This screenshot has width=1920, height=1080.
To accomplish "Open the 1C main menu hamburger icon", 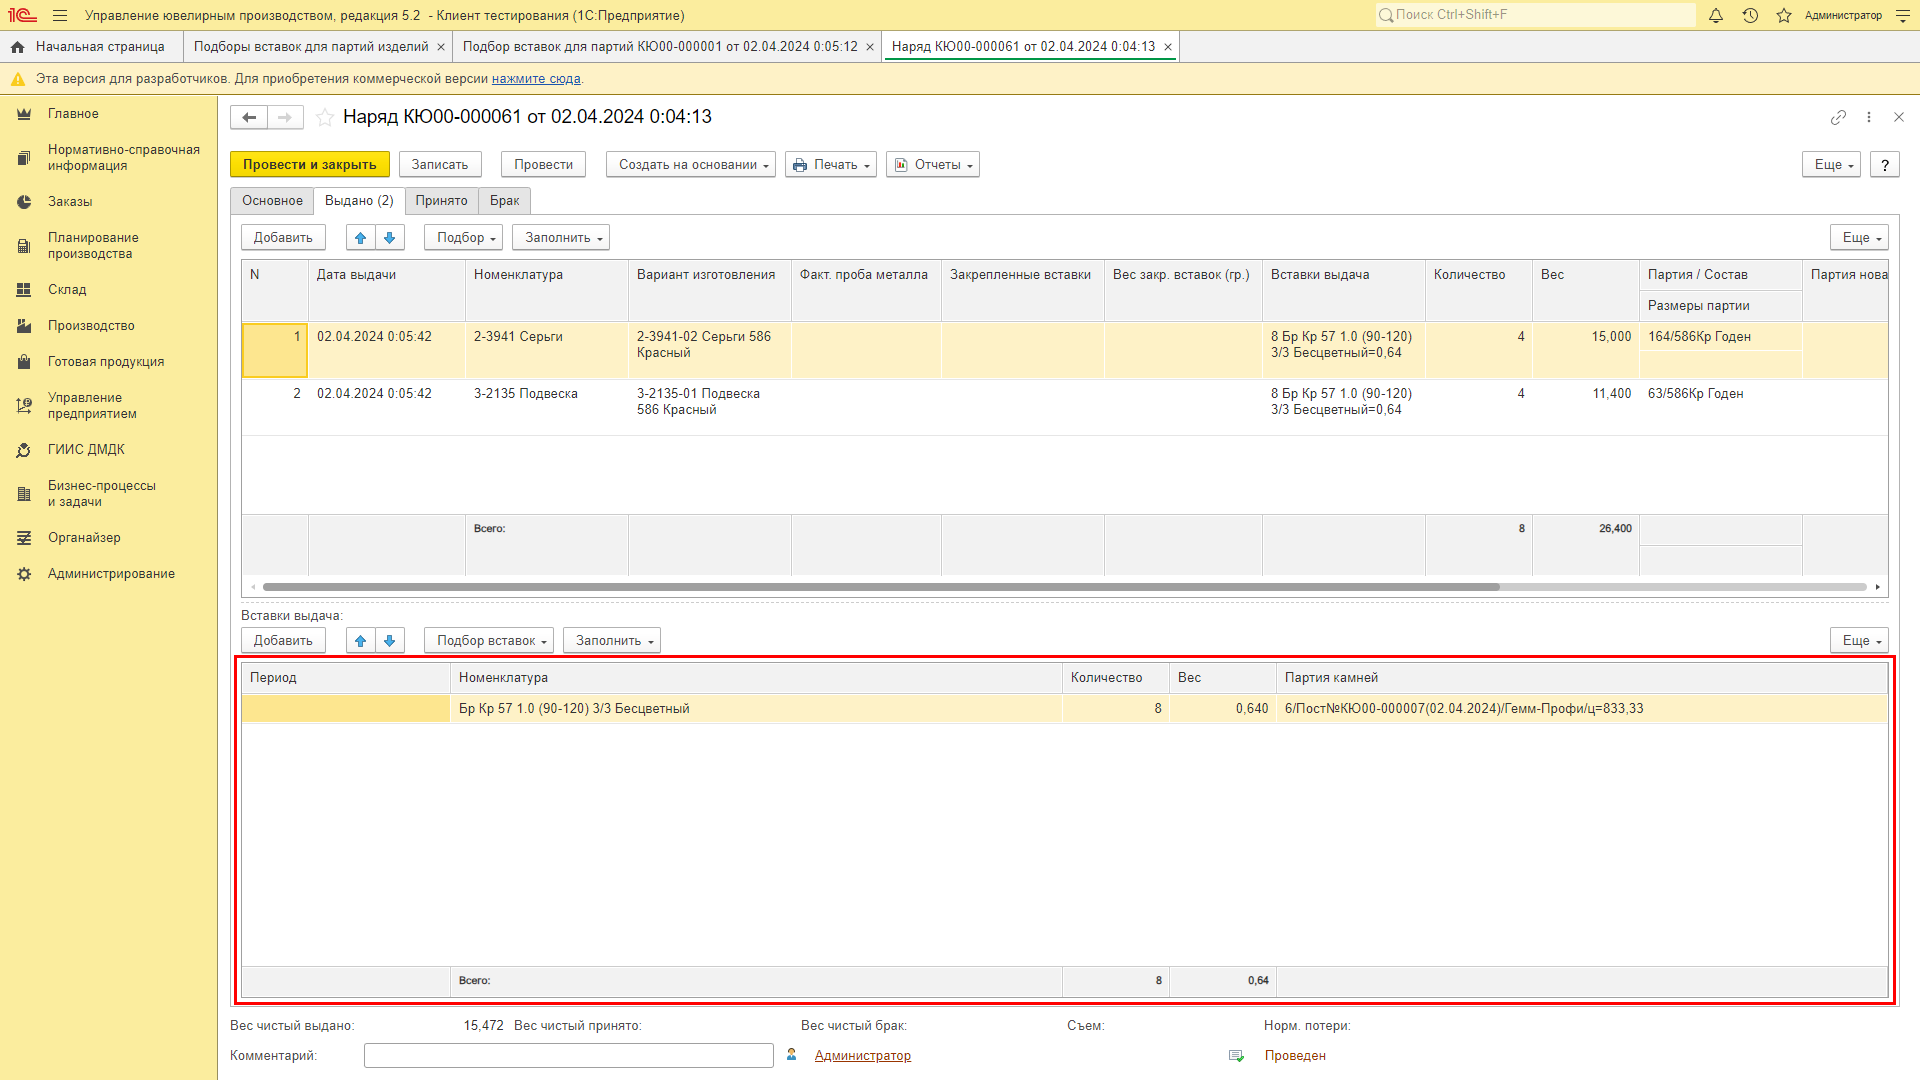I will click(60, 15).
